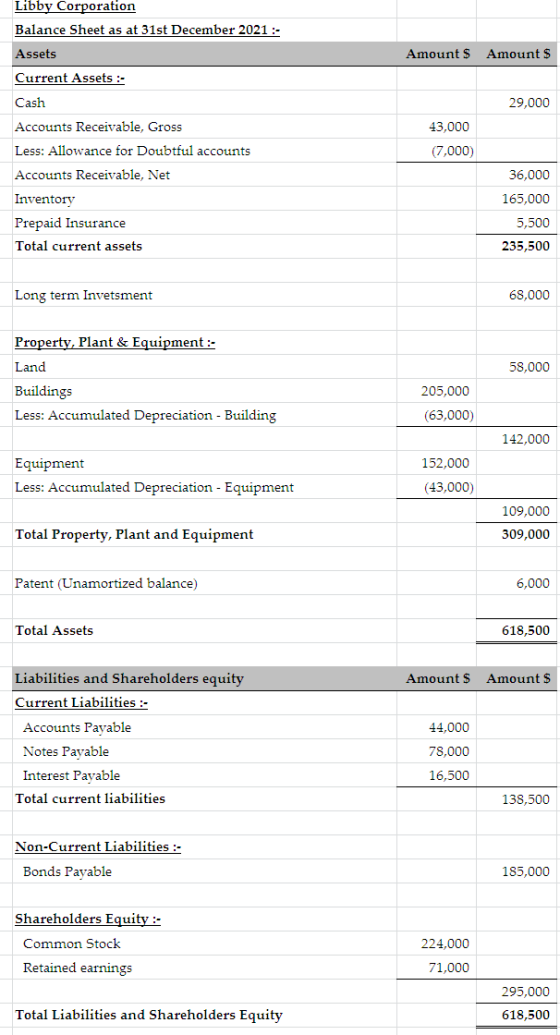Viewport: 560px width, 1035px height.
Task: Select the 309,000 total PPE value
Action: [526, 535]
